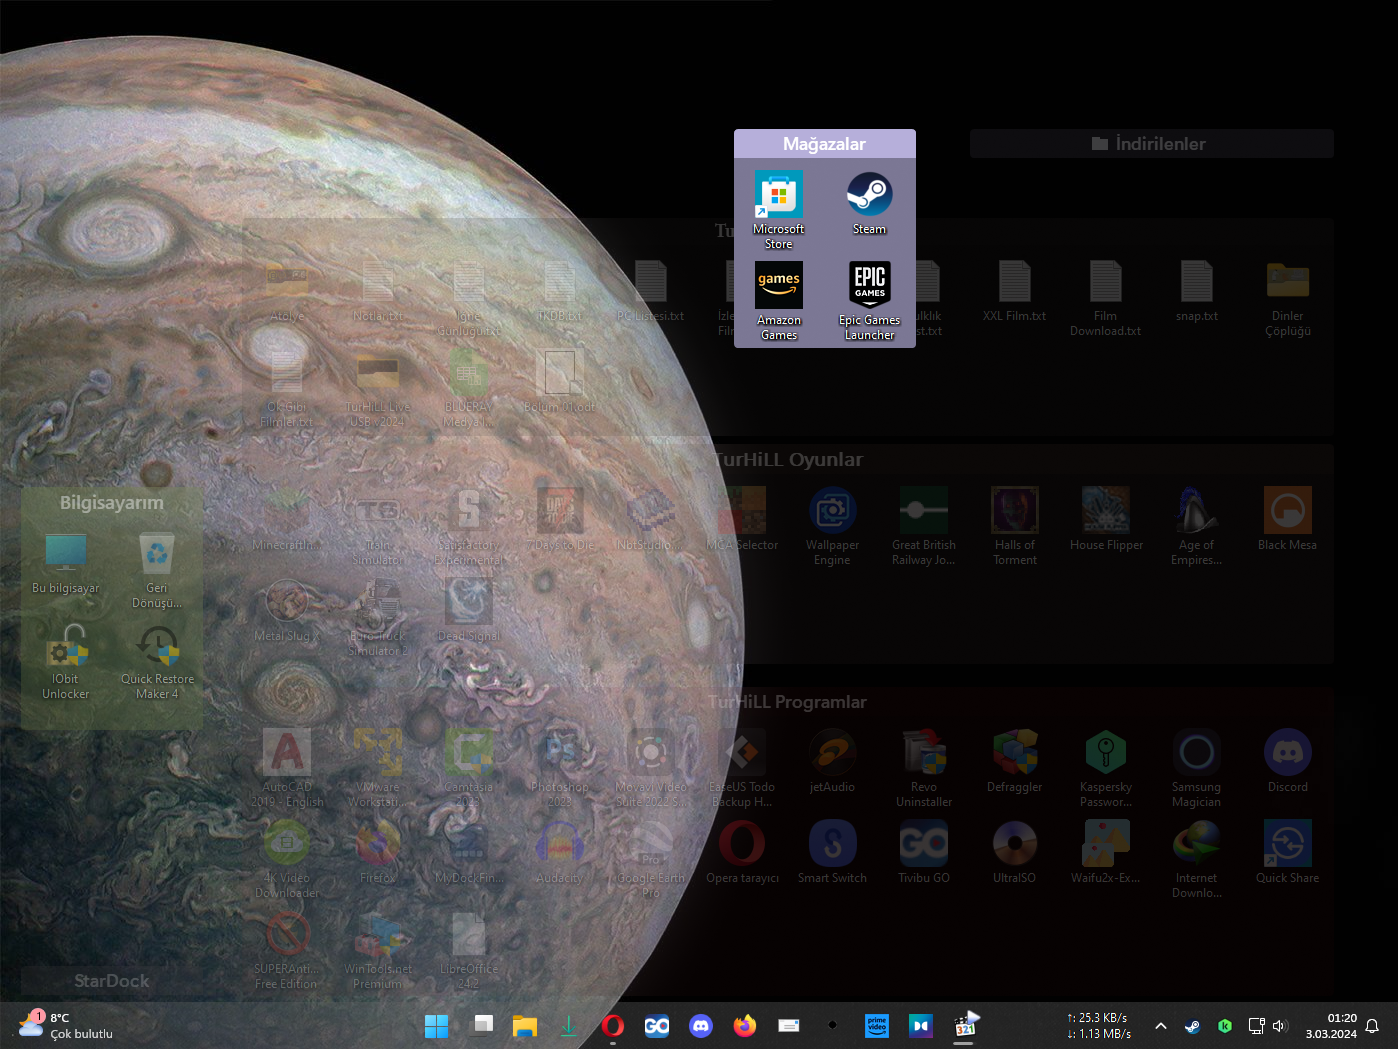Open Firefox from the taskbar
The image size is (1398, 1049).
(745, 1026)
